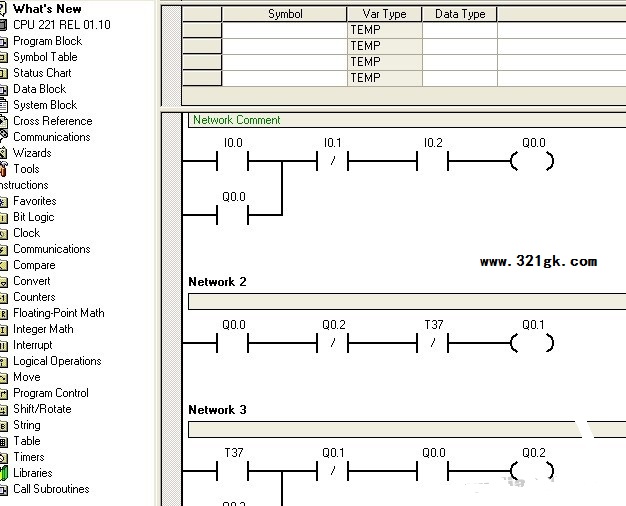Click the Libraries icon in the instruction tree
Image resolution: width=626 pixels, height=506 pixels.
pyautogui.click(x=3, y=473)
